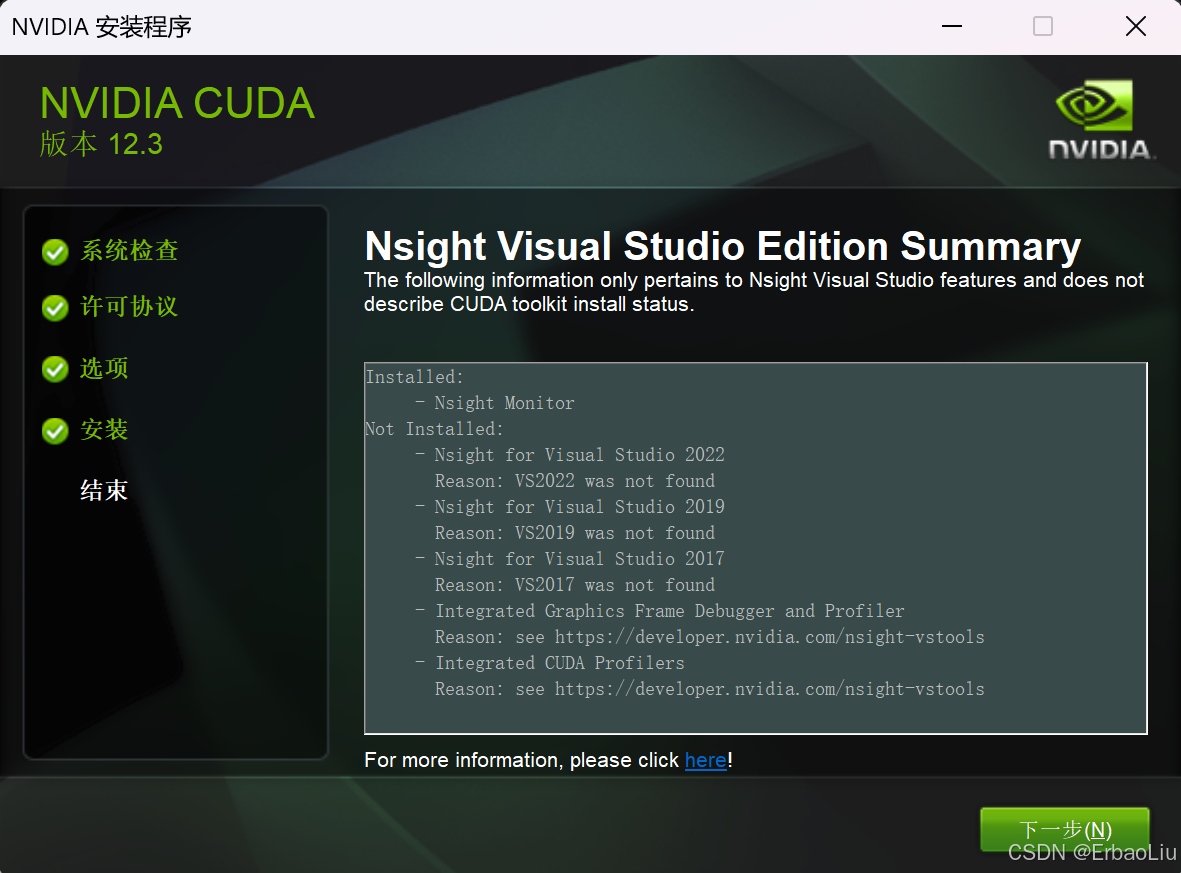Click 'Nsight for Visual Studio 2022' line
This screenshot has height=873, width=1181.
tap(579, 455)
